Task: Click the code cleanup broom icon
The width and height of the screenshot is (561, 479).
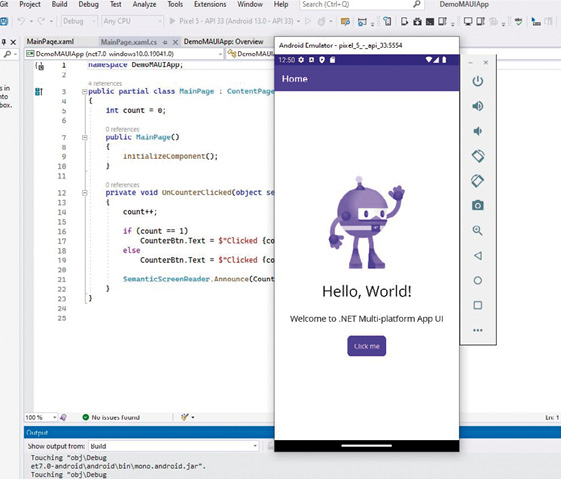Action: pyautogui.click(x=185, y=417)
